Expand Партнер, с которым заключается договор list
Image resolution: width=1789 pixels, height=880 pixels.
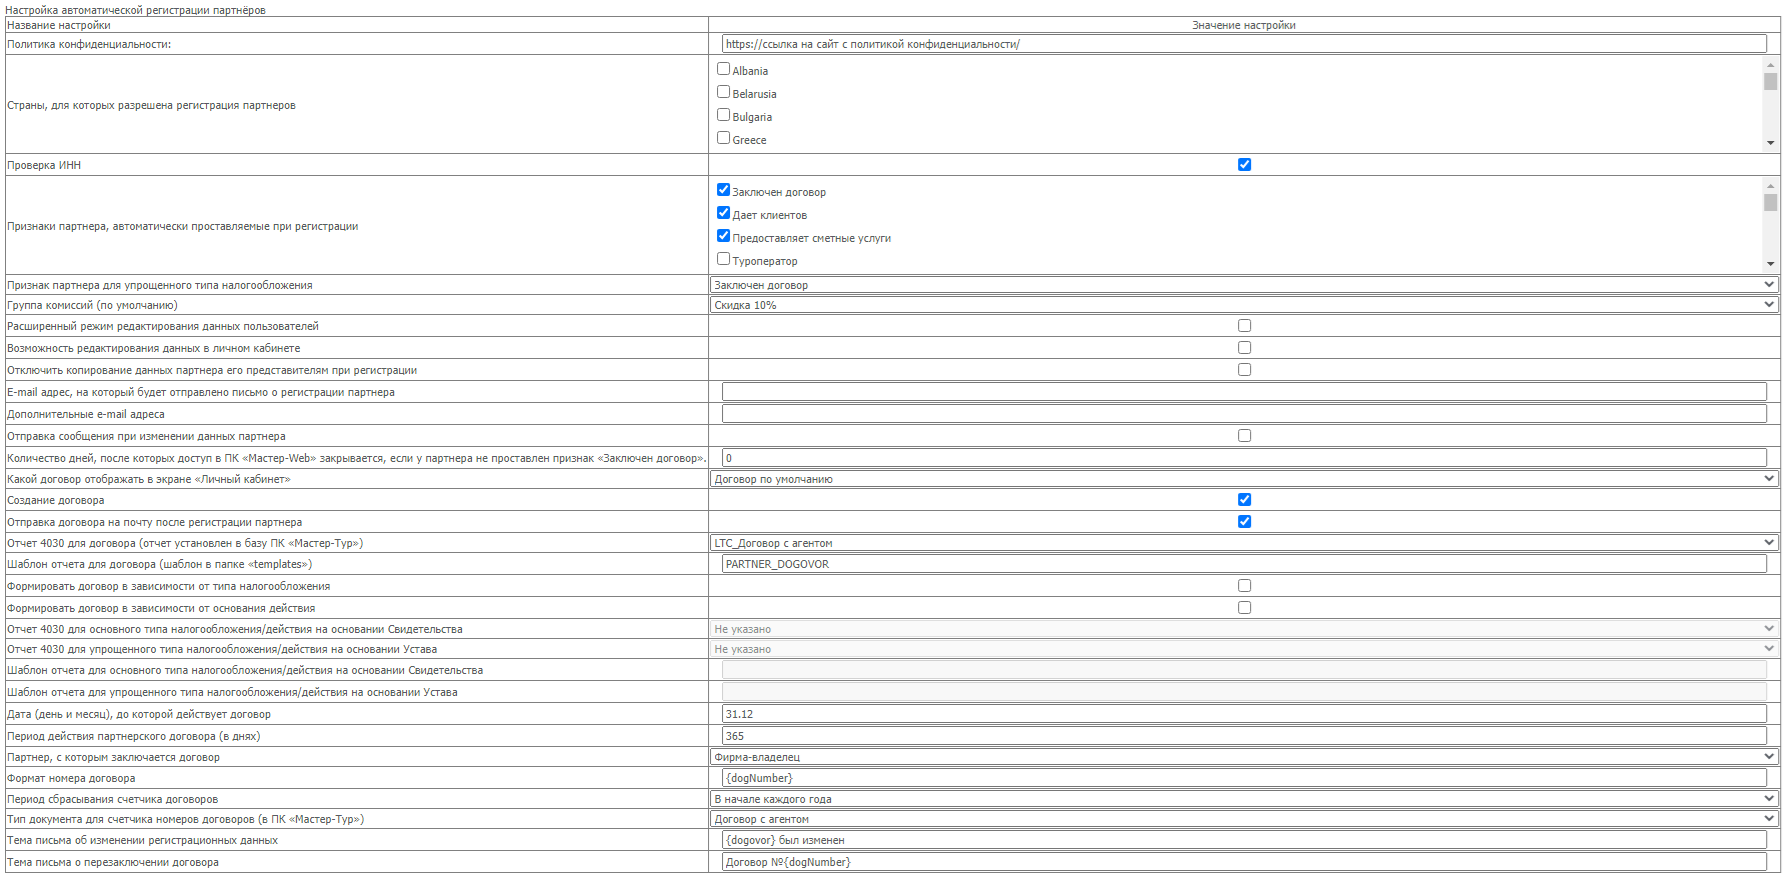coord(1243,757)
